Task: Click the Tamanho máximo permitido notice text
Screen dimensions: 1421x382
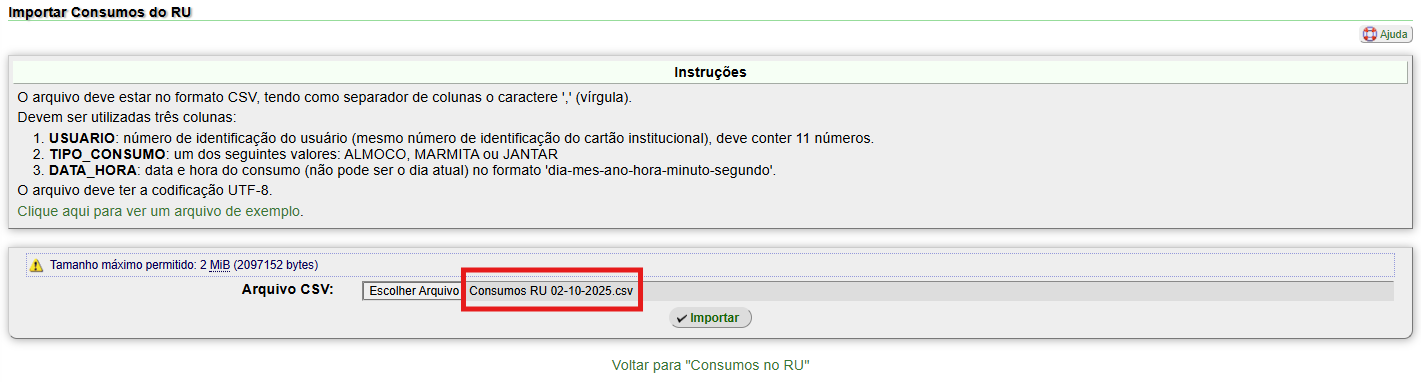Action: tap(183, 265)
